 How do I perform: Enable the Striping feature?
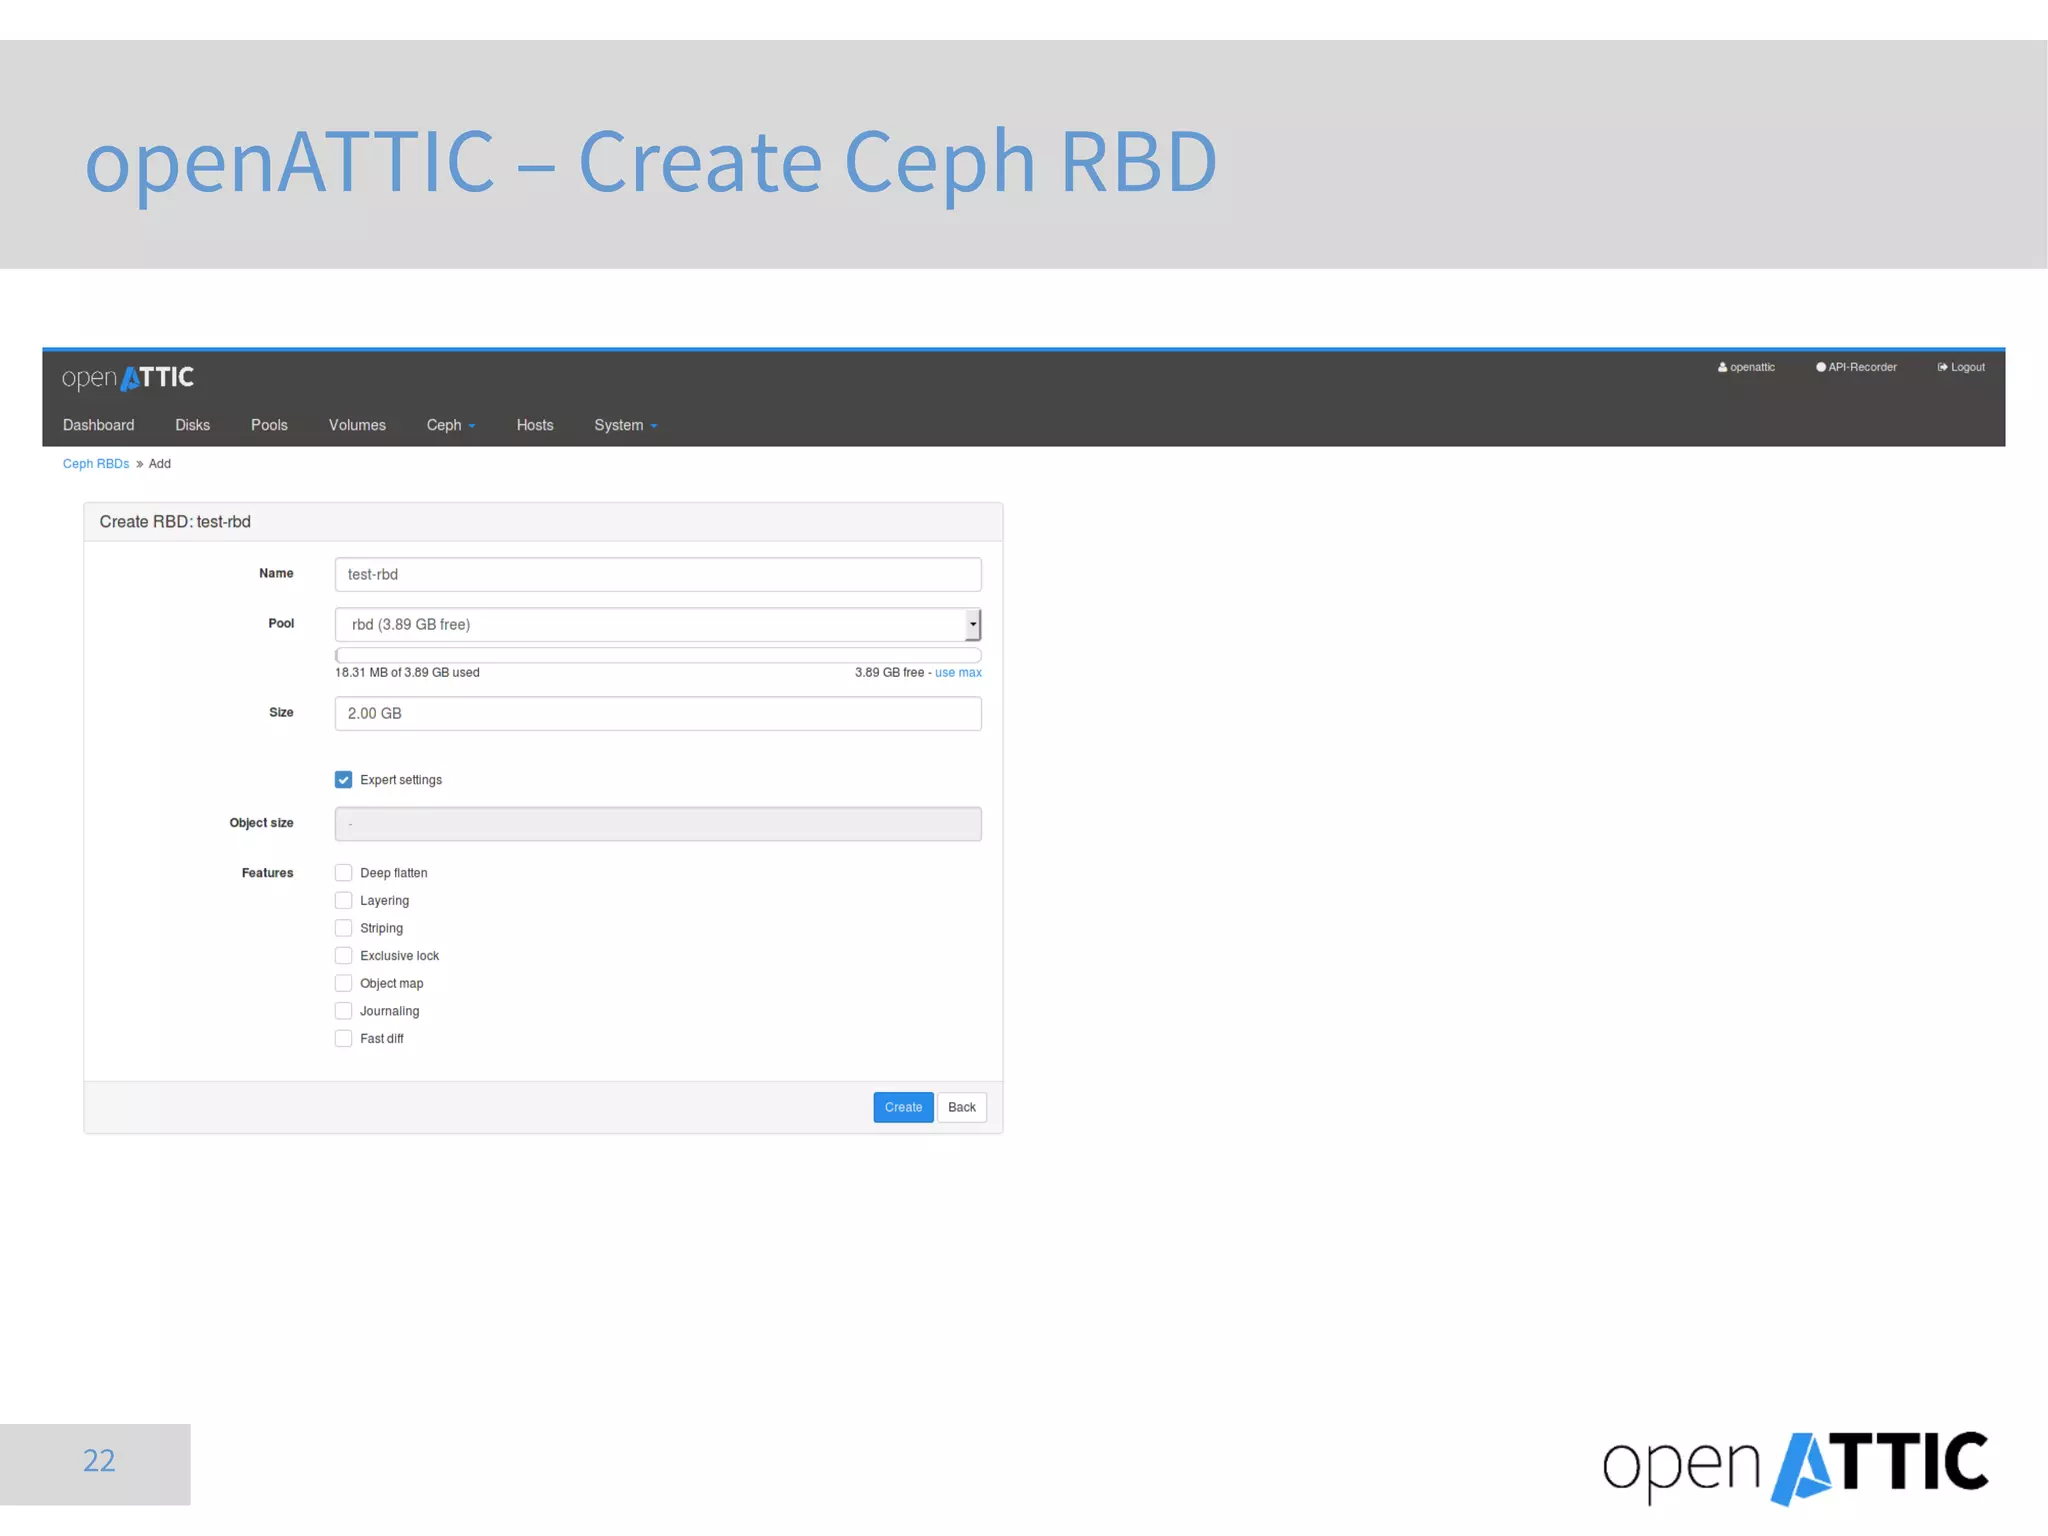[343, 928]
